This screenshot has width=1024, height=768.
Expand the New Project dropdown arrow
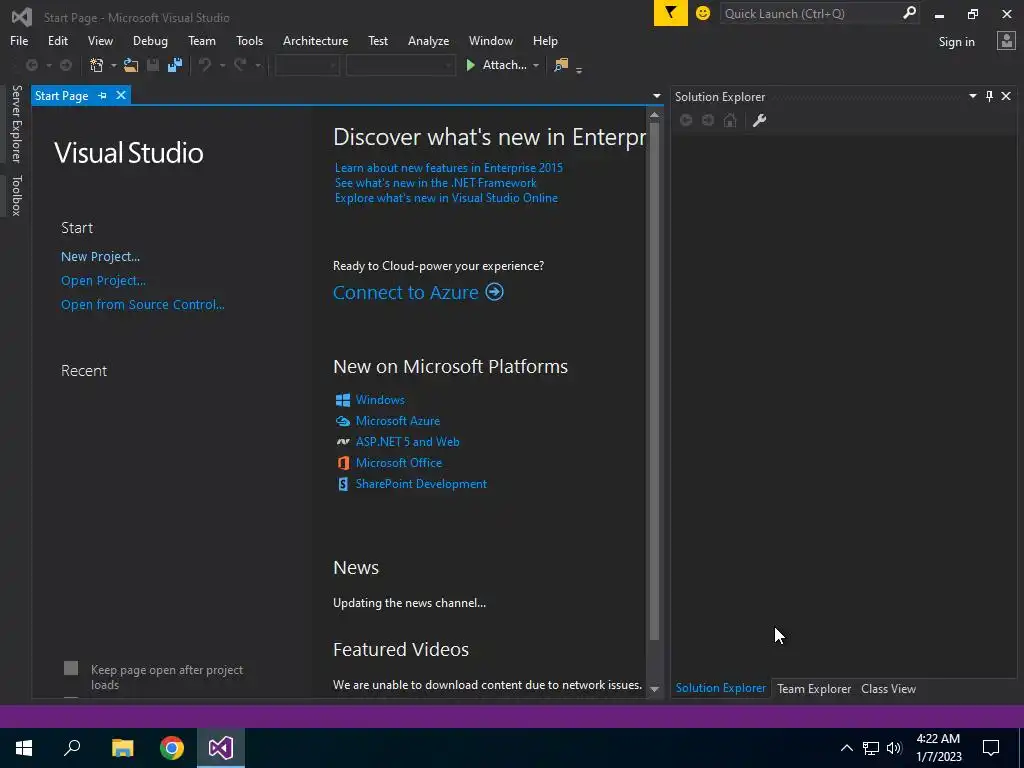coord(113,65)
